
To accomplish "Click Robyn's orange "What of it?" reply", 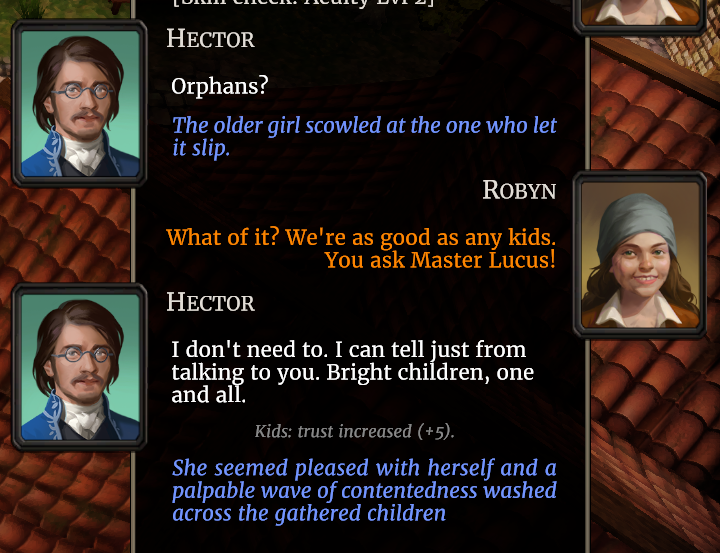I will click(x=361, y=248).
